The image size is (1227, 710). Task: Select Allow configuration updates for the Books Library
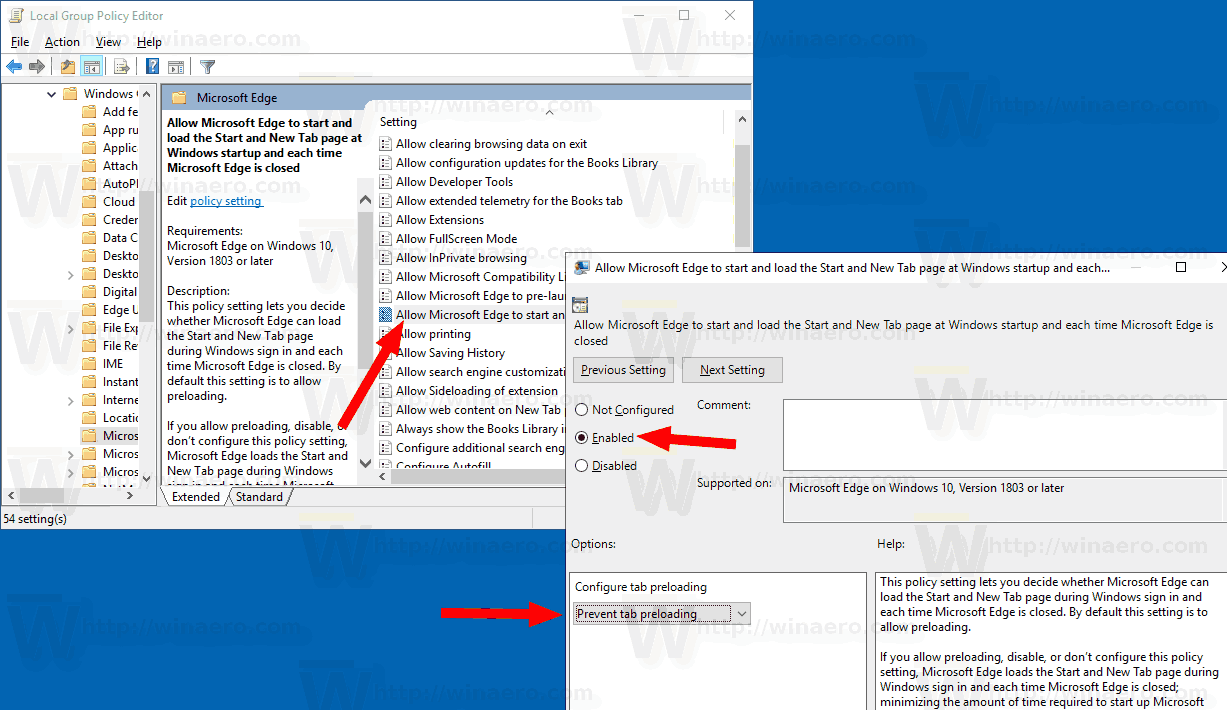tap(526, 163)
